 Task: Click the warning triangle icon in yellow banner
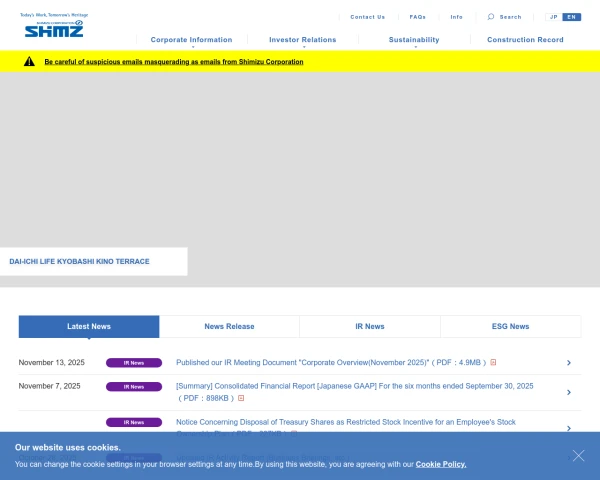[29, 61]
